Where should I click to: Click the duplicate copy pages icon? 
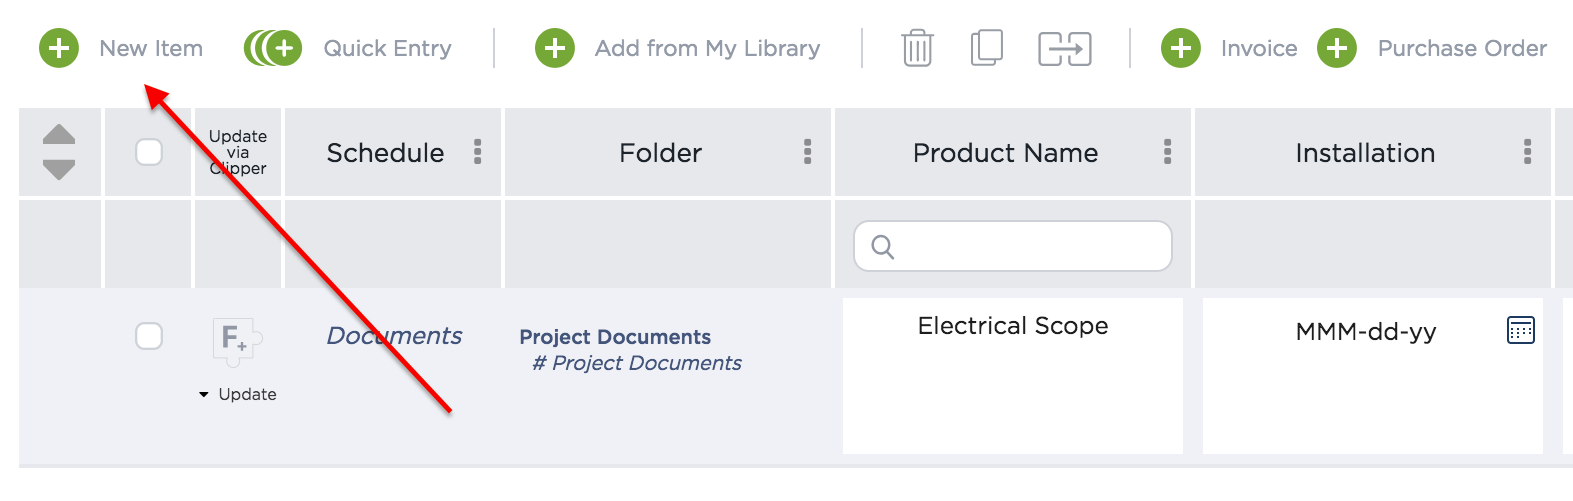pos(987,48)
